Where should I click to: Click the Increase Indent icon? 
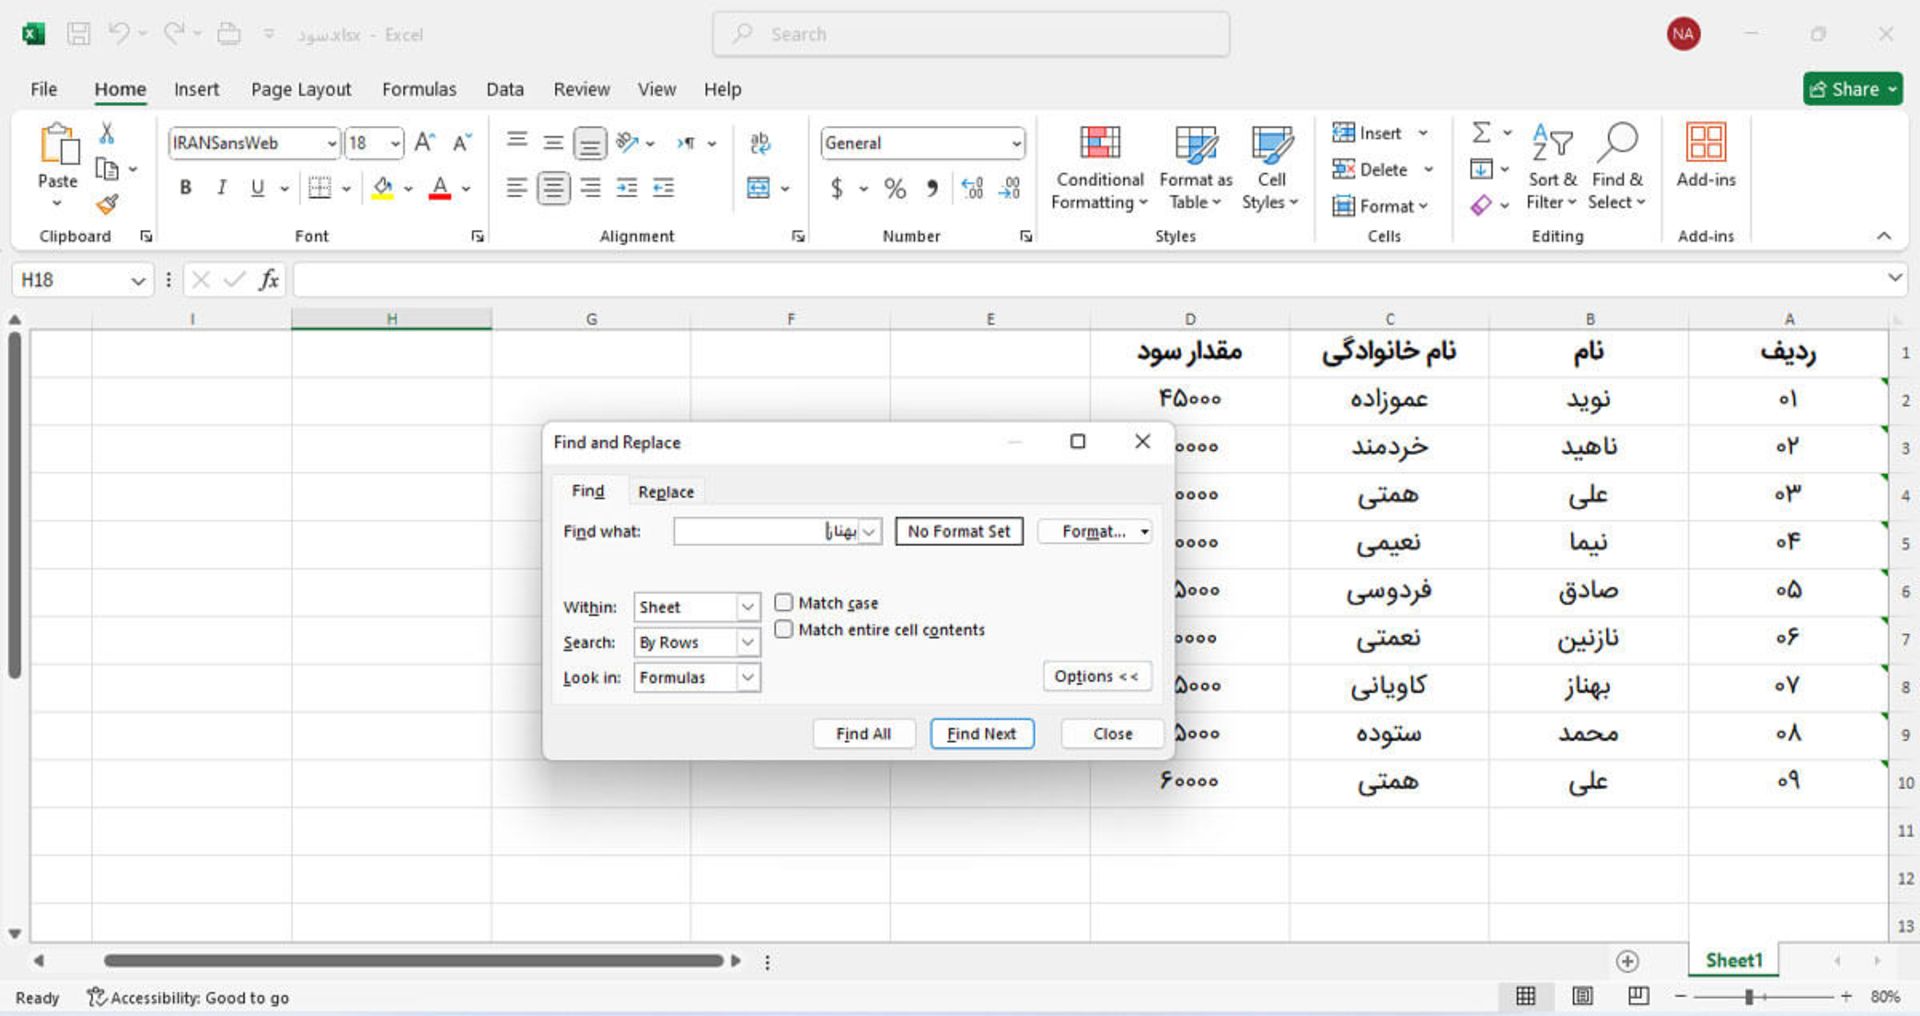point(663,188)
